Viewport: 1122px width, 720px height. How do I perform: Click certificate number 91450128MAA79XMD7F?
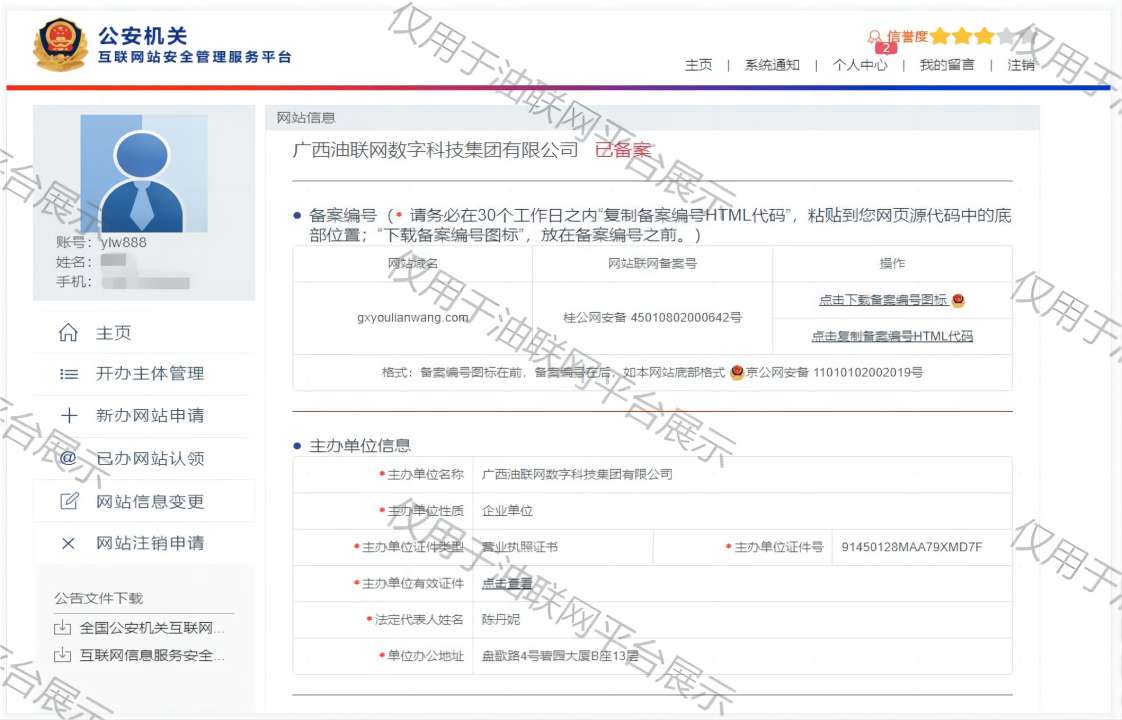912,547
